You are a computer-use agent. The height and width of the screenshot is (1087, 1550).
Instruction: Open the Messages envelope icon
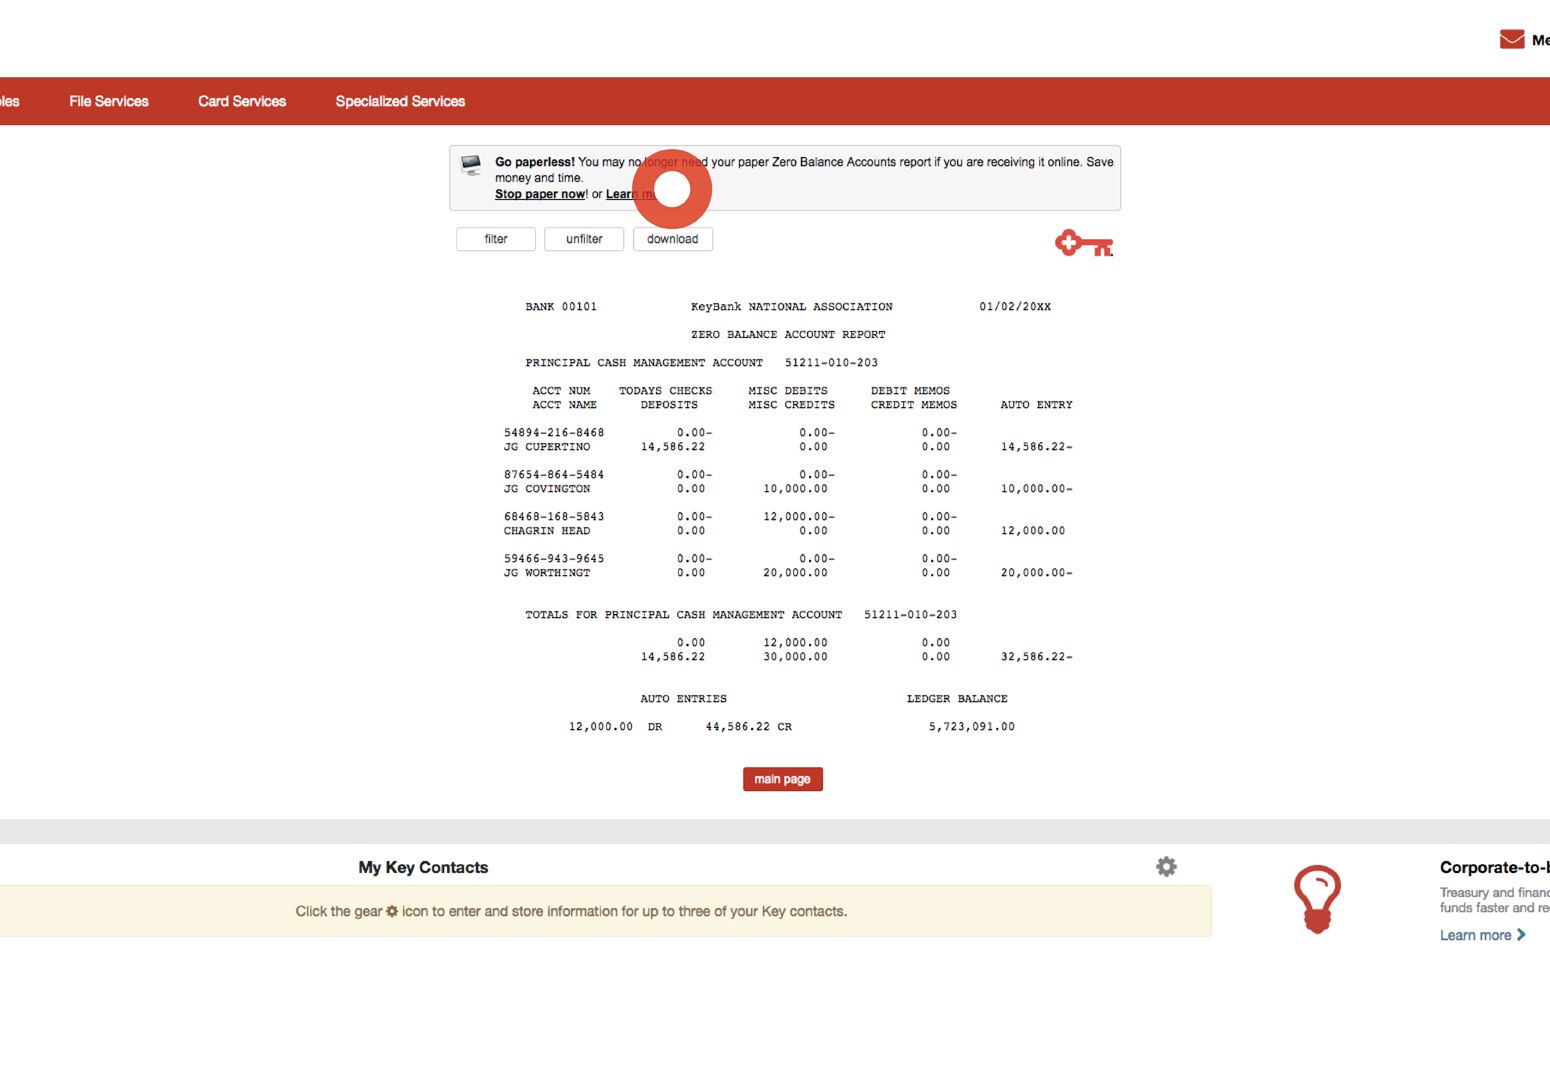(x=1511, y=40)
